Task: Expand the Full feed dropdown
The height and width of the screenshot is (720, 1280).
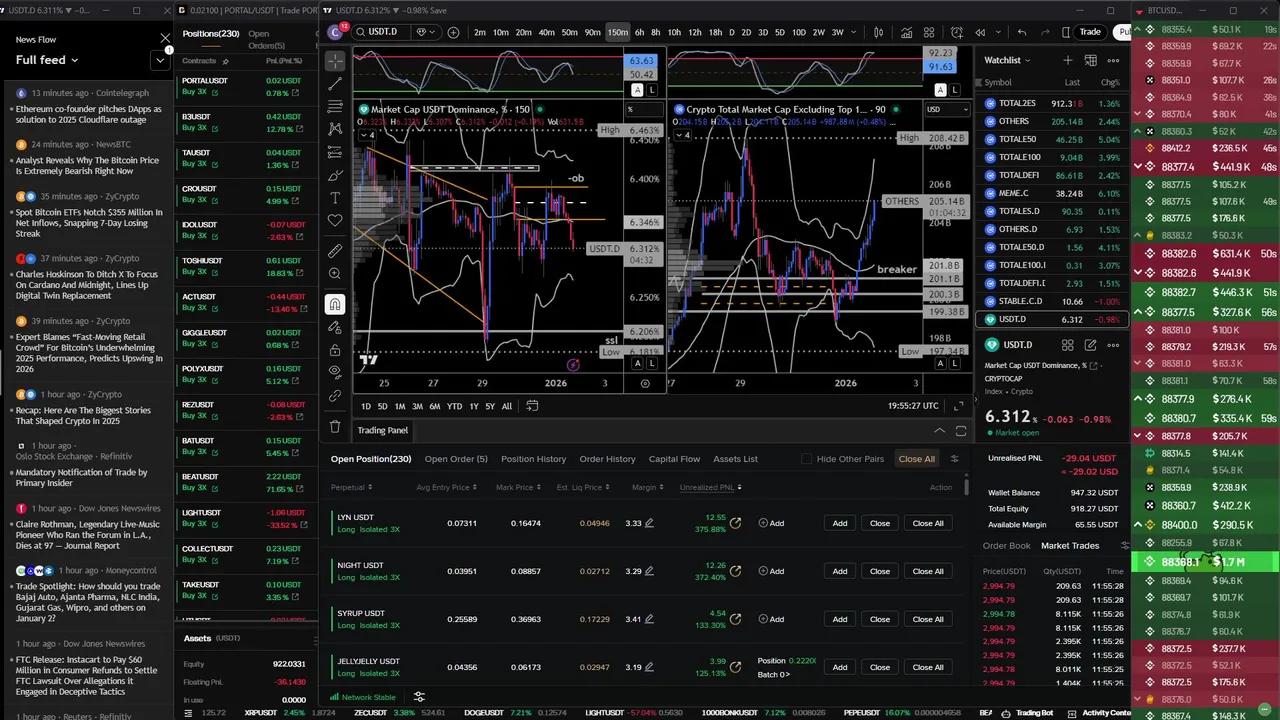Action: 159,60
